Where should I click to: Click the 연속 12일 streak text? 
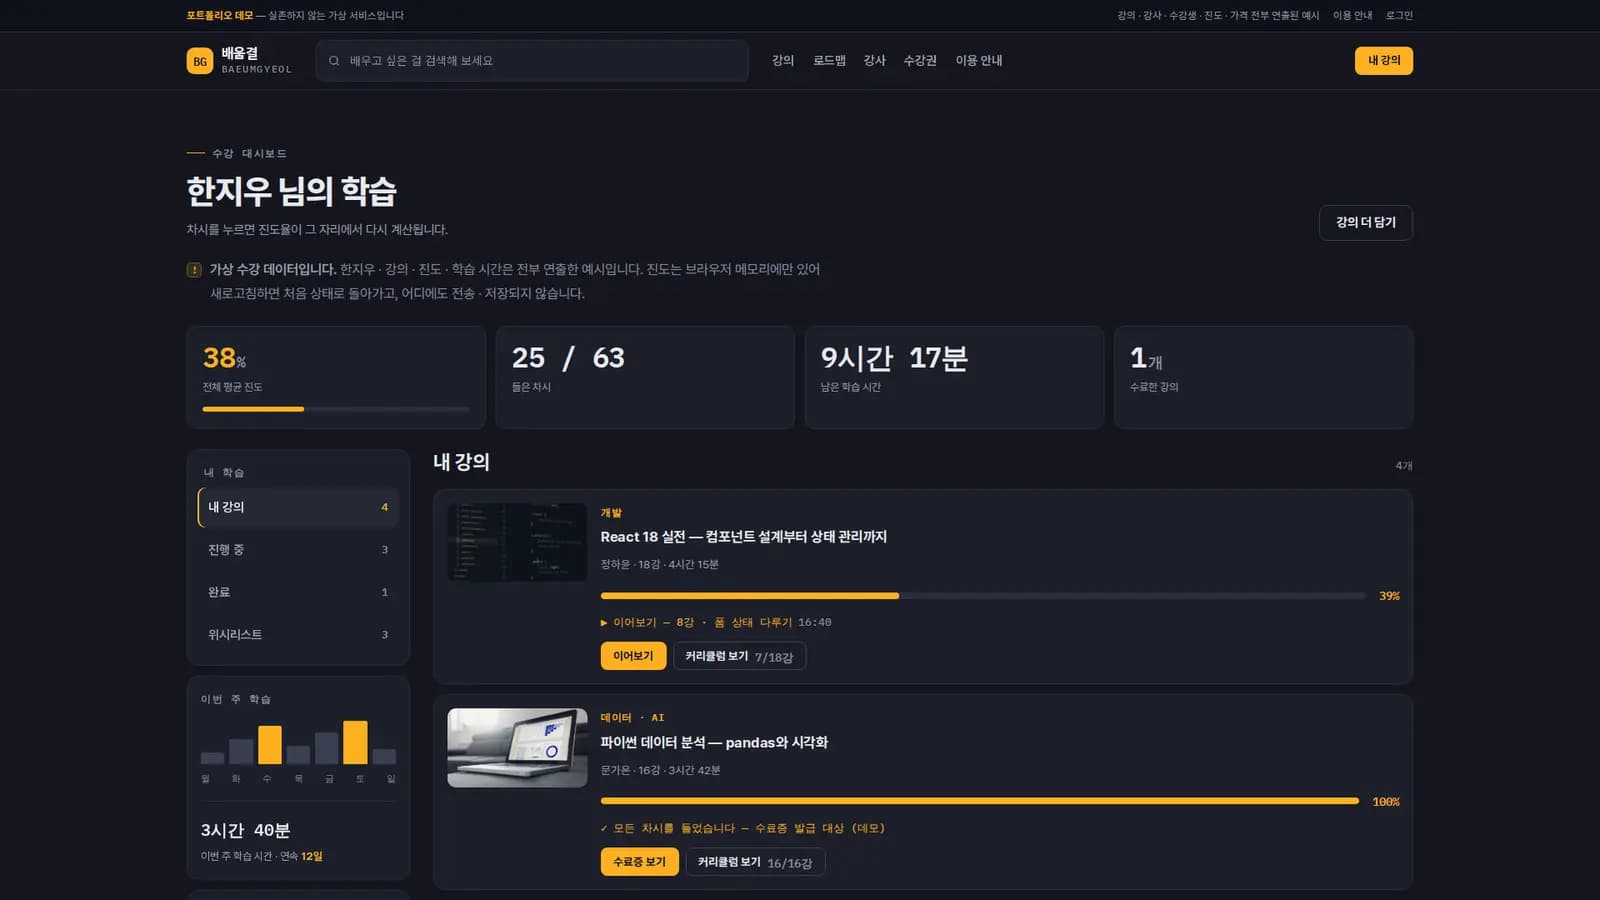pyautogui.click(x=301, y=856)
